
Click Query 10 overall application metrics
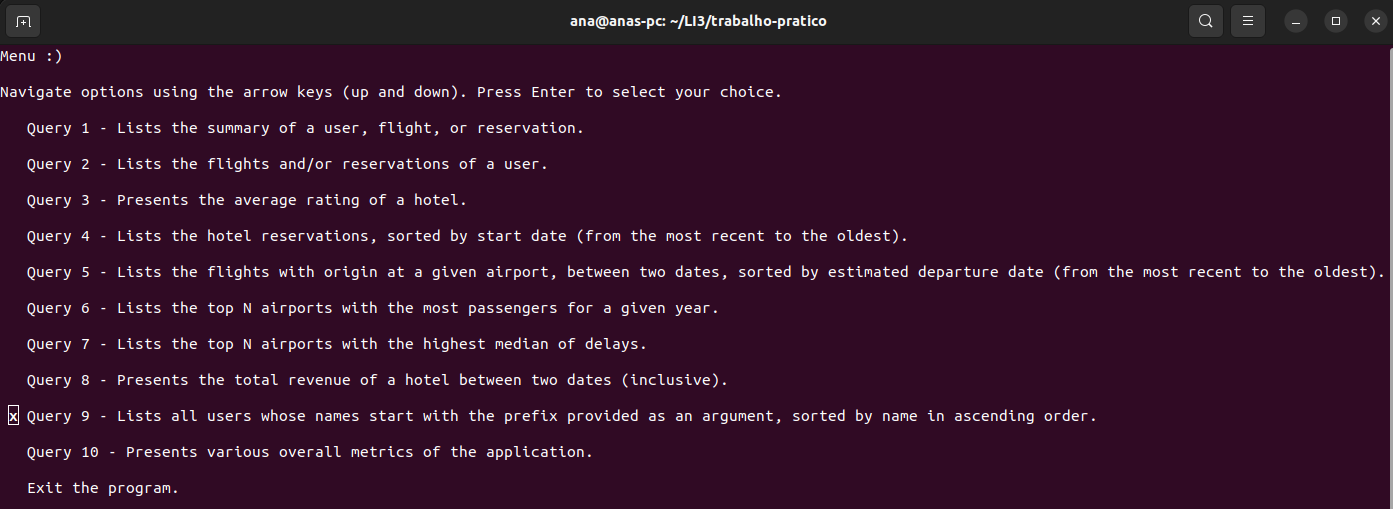[310, 452]
